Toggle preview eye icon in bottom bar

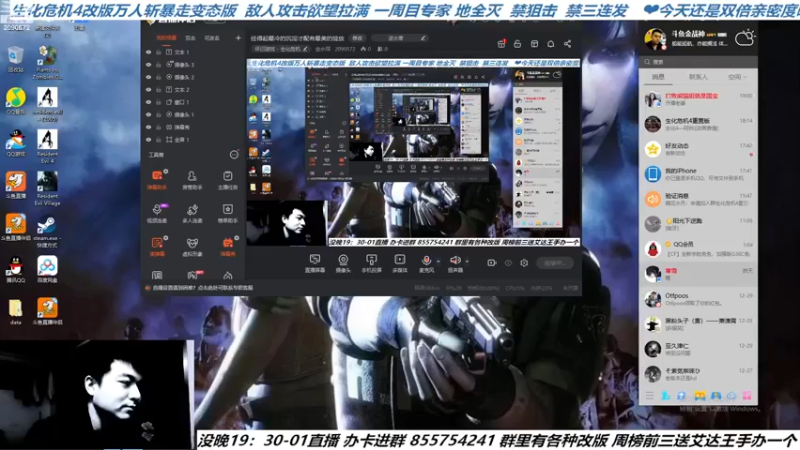508,263
